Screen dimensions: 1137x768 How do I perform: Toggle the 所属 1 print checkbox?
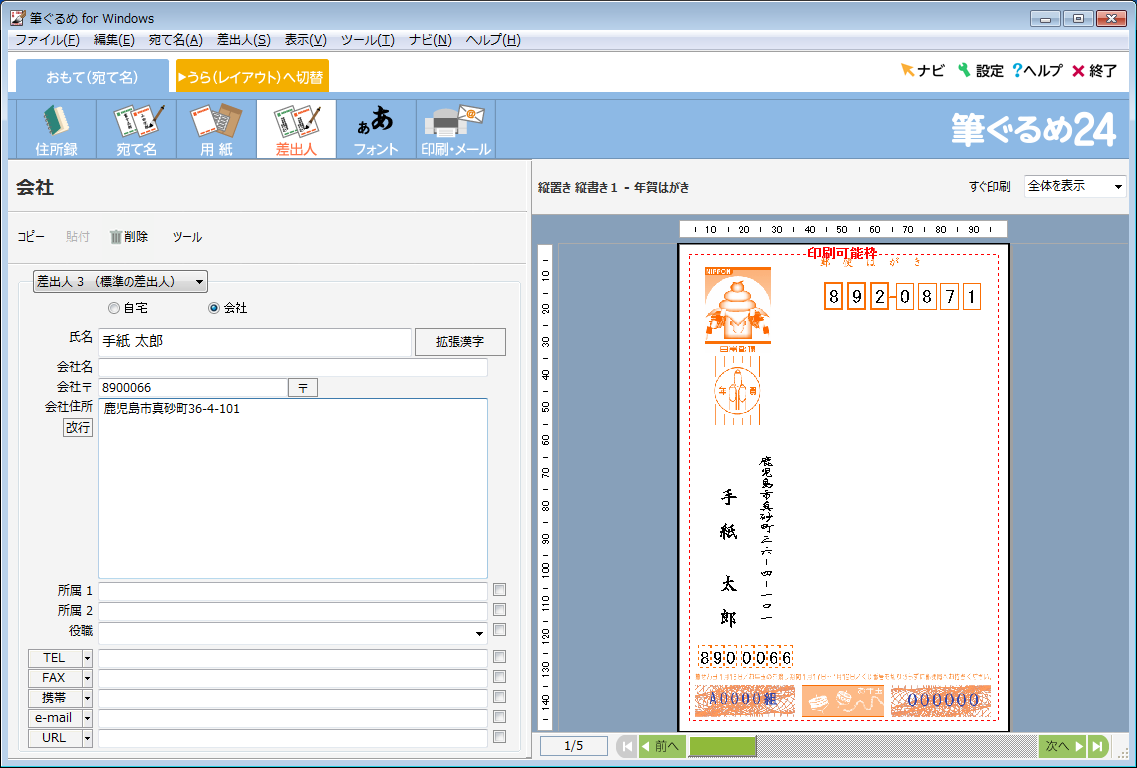(x=499, y=590)
